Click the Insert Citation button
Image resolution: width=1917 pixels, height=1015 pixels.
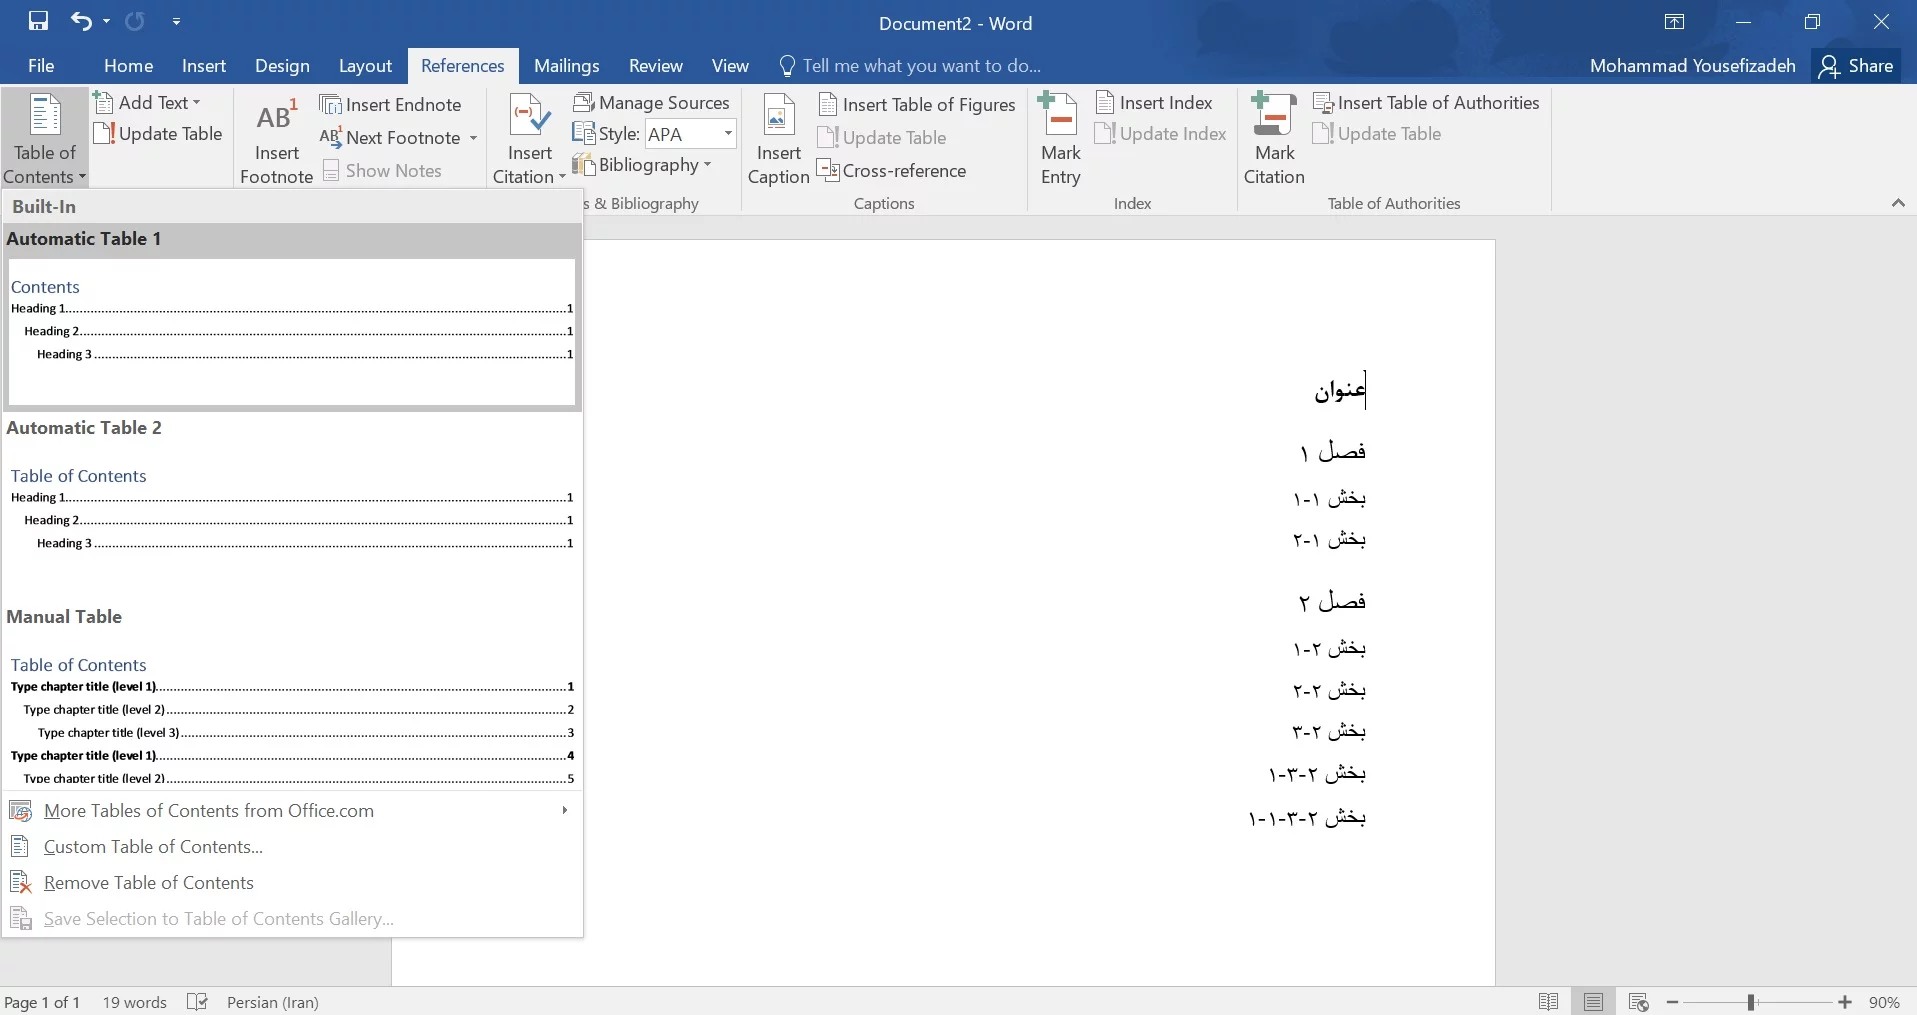coord(529,140)
